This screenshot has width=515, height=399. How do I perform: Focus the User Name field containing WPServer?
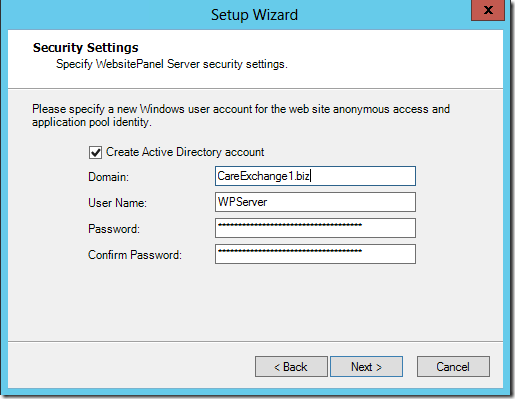click(315, 202)
